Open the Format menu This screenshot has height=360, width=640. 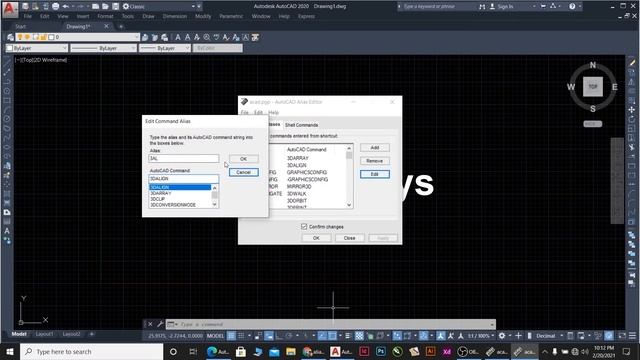[105, 16]
